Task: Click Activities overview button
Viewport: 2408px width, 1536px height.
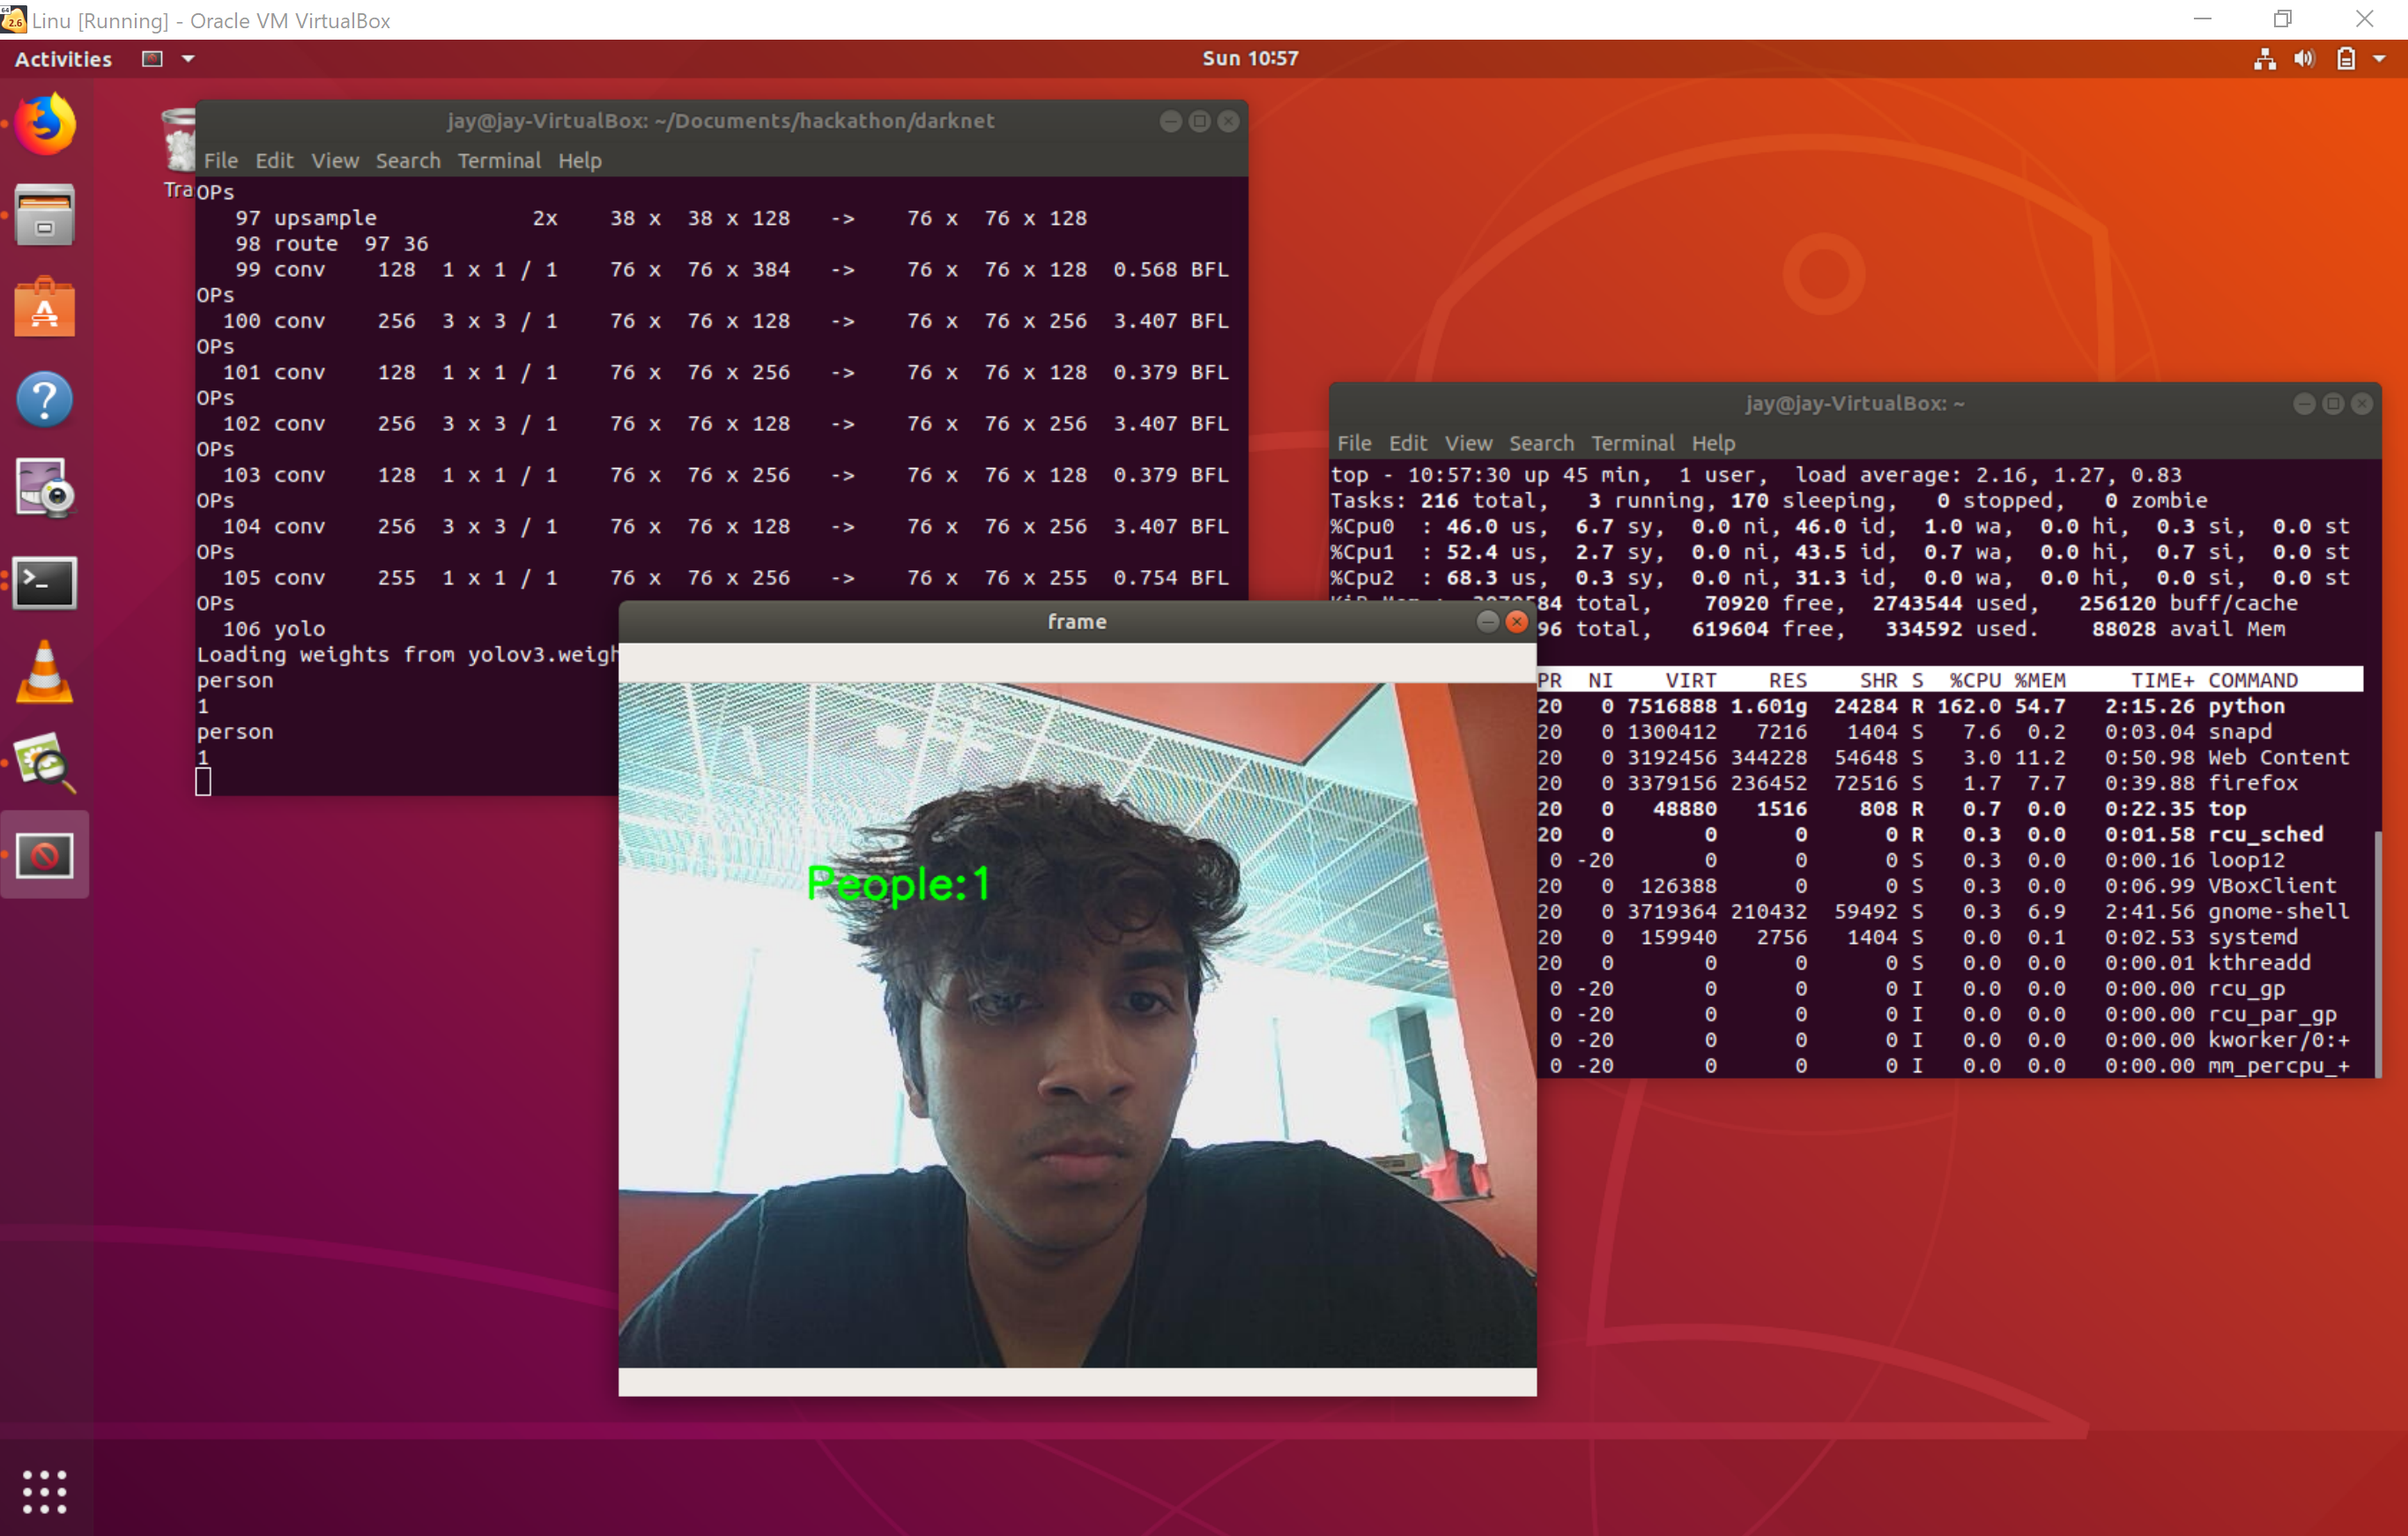Action: click(x=63, y=59)
